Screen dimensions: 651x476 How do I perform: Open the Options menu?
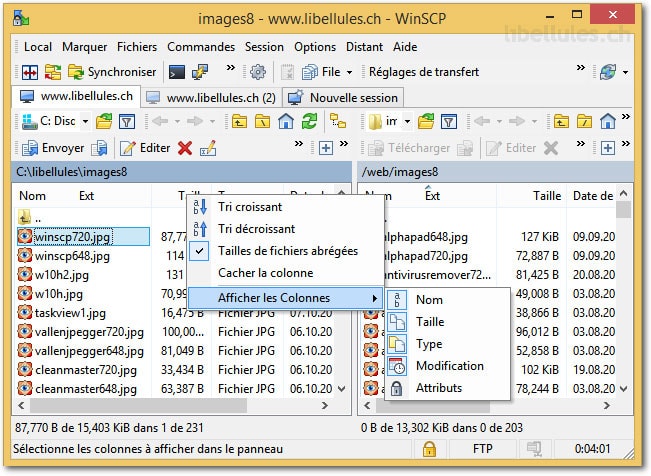[315, 47]
